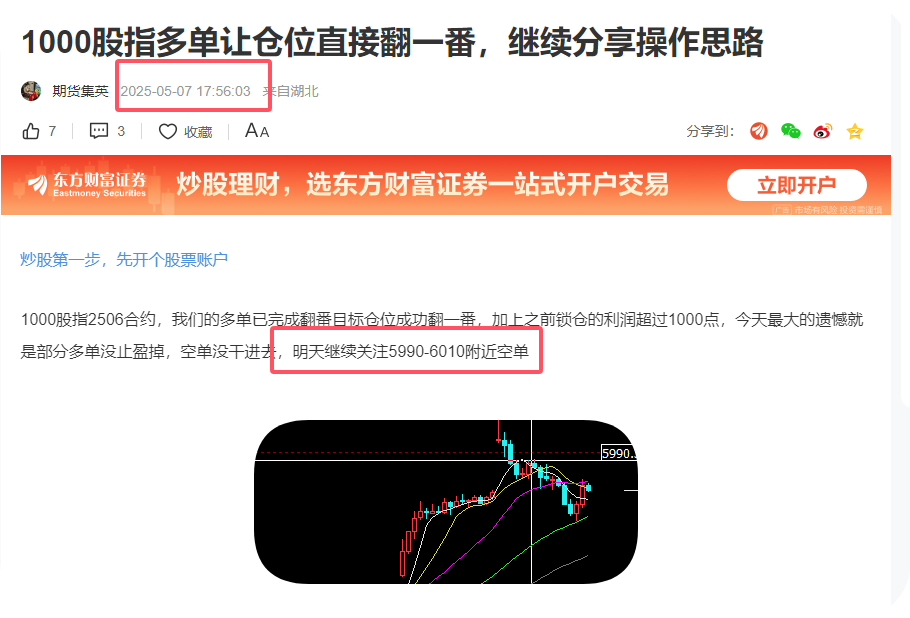The width and height of the screenshot is (910, 618).
Task: Click the article title heading
Action: (x=392, y=42)
